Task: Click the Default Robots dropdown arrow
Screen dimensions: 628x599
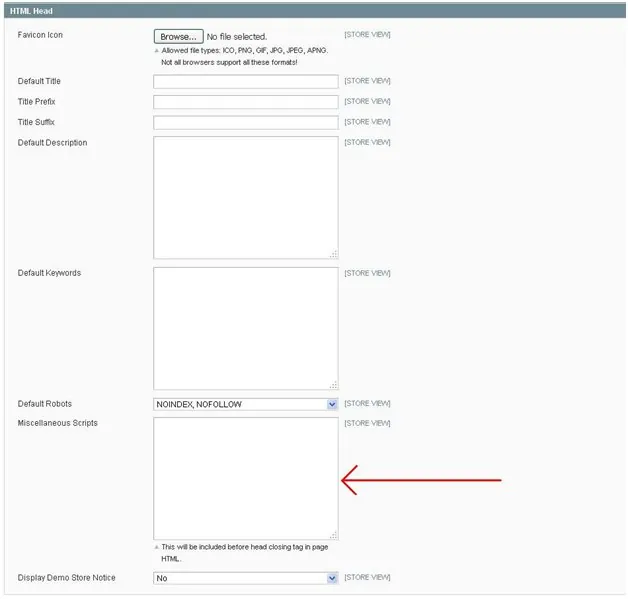Action: (332, 404)
